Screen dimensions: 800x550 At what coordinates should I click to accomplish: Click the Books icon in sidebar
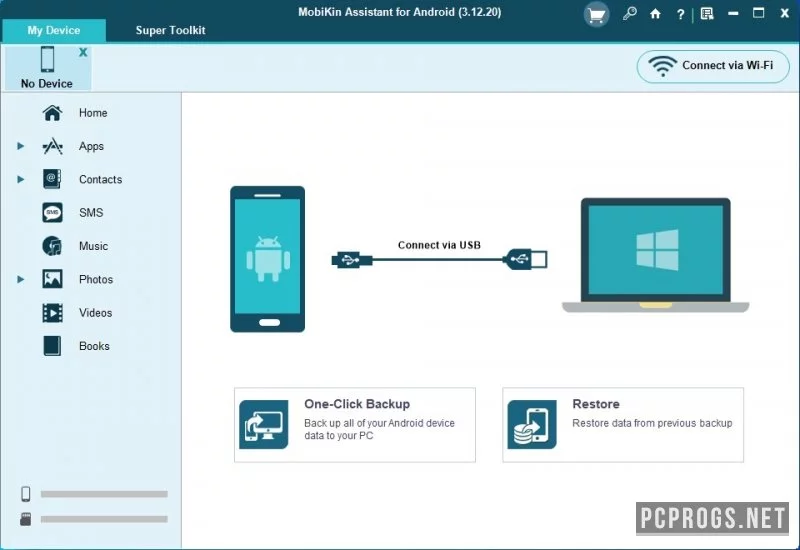[52, 346]
